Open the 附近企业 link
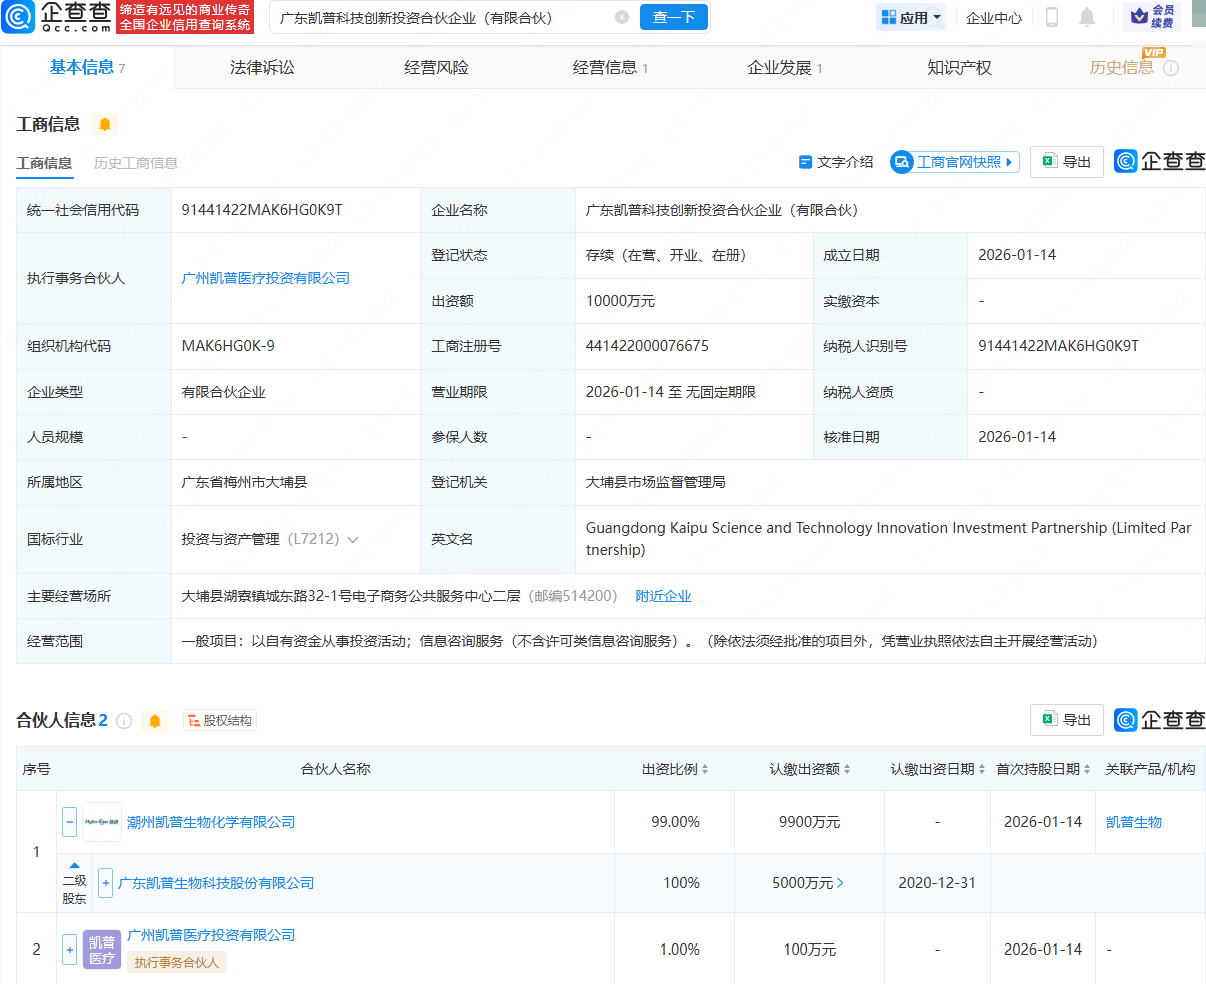Viewport: 1206px width, 984px height. click(x=663, y=596)
